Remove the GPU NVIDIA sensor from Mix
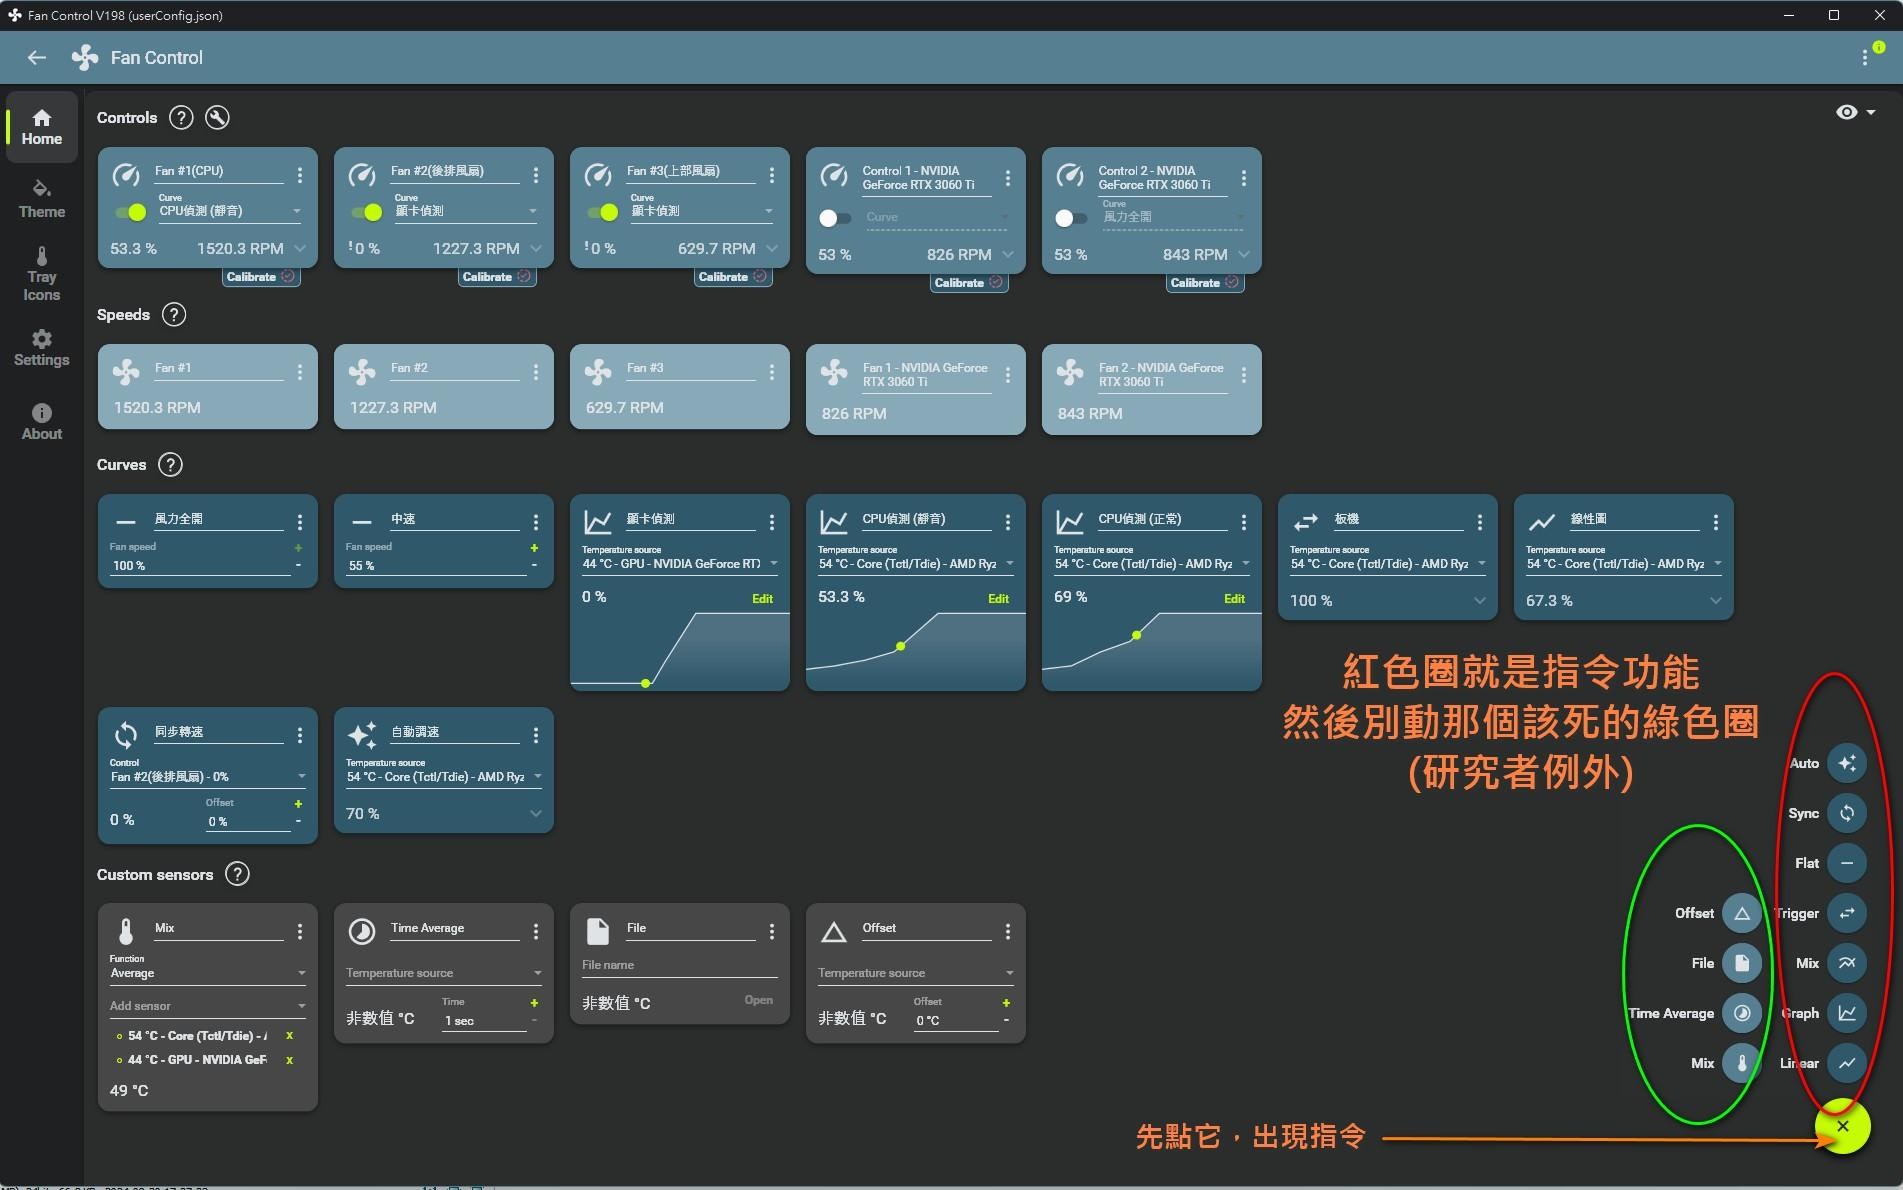Viewport: 1903px width, 1190px height. [x=290, y=1060]
